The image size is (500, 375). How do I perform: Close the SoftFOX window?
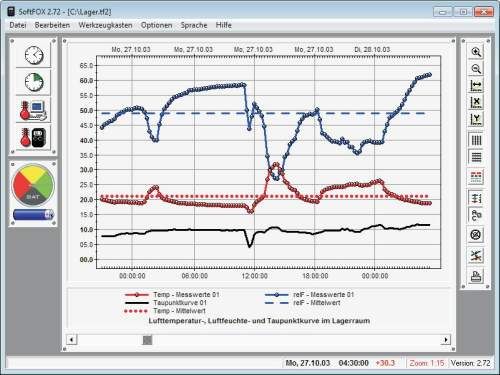pos(484,12)
